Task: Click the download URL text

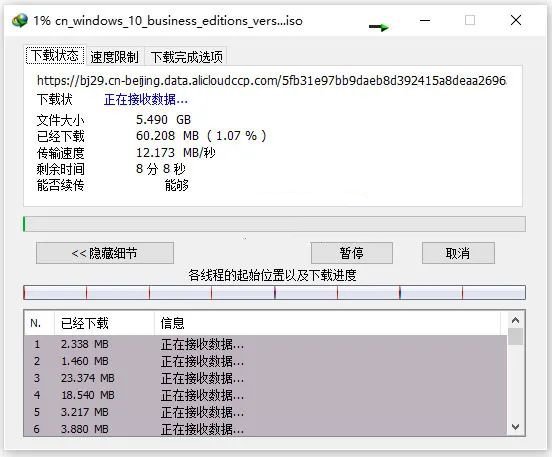Action: pos(271,81)
